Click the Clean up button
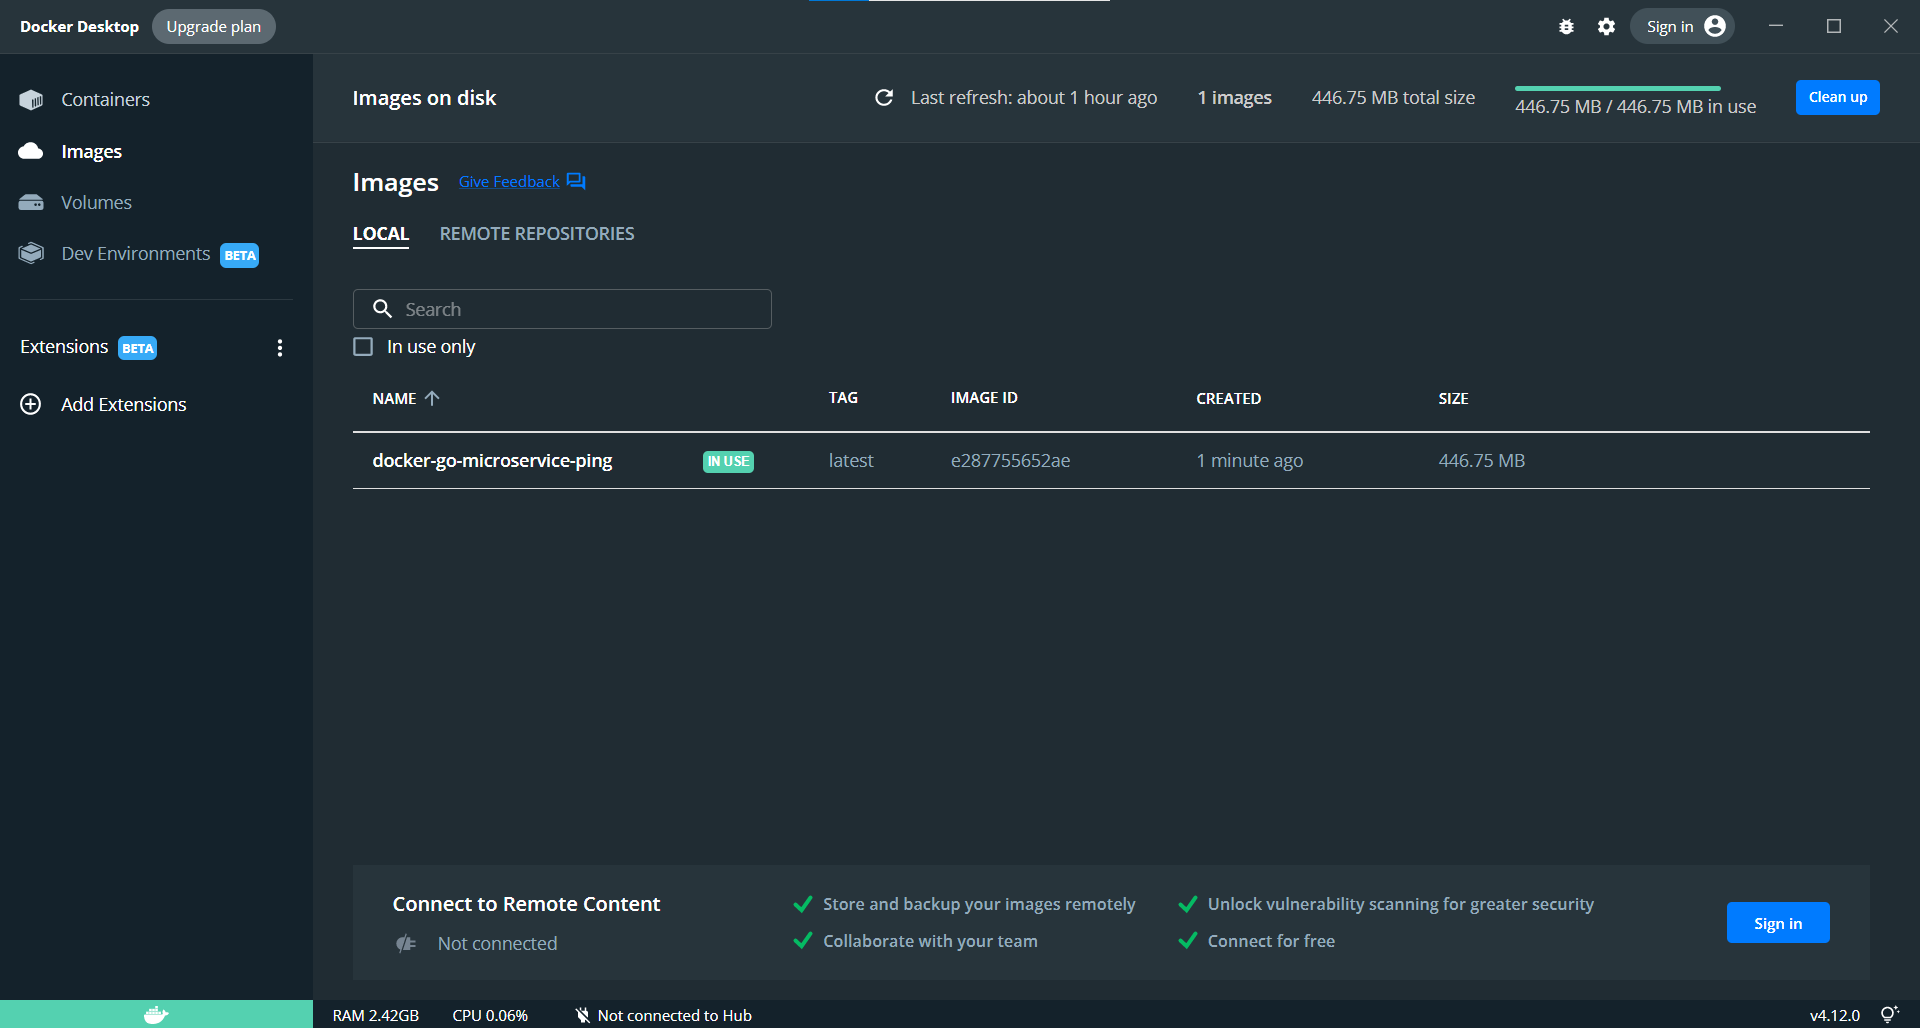The width and height of the screenshot is (1920, 1028). [x=1836, y=97]
